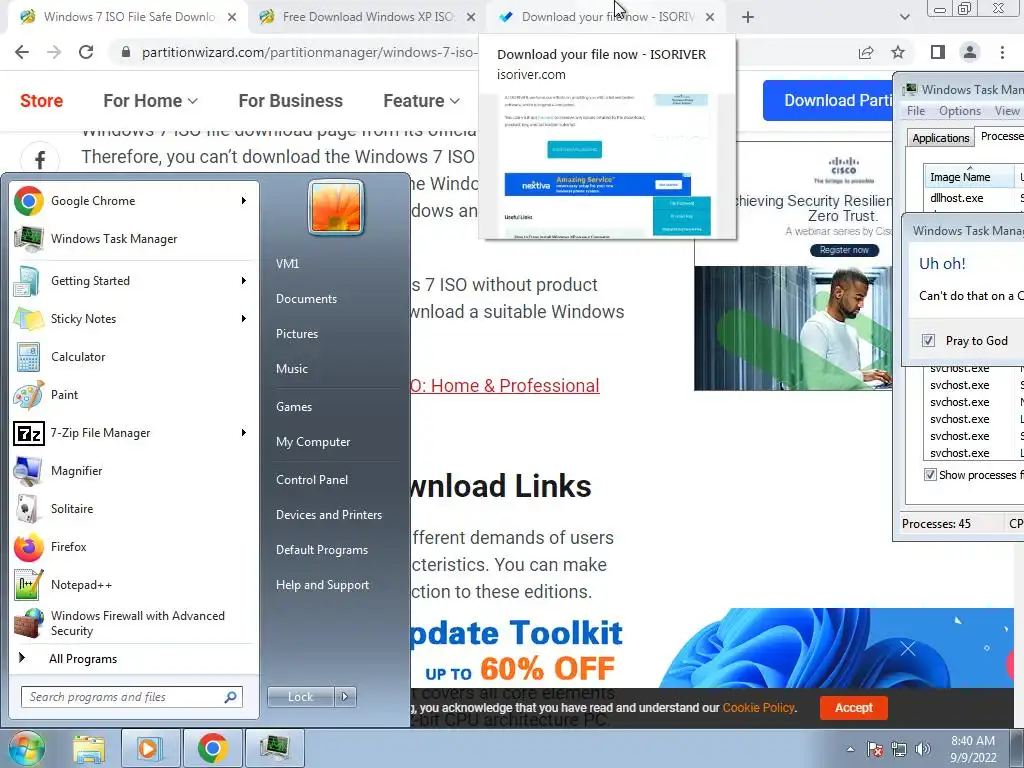Open Windows Explorer from taskbar
Screen dimensions: 1024x768
[89, 749]
